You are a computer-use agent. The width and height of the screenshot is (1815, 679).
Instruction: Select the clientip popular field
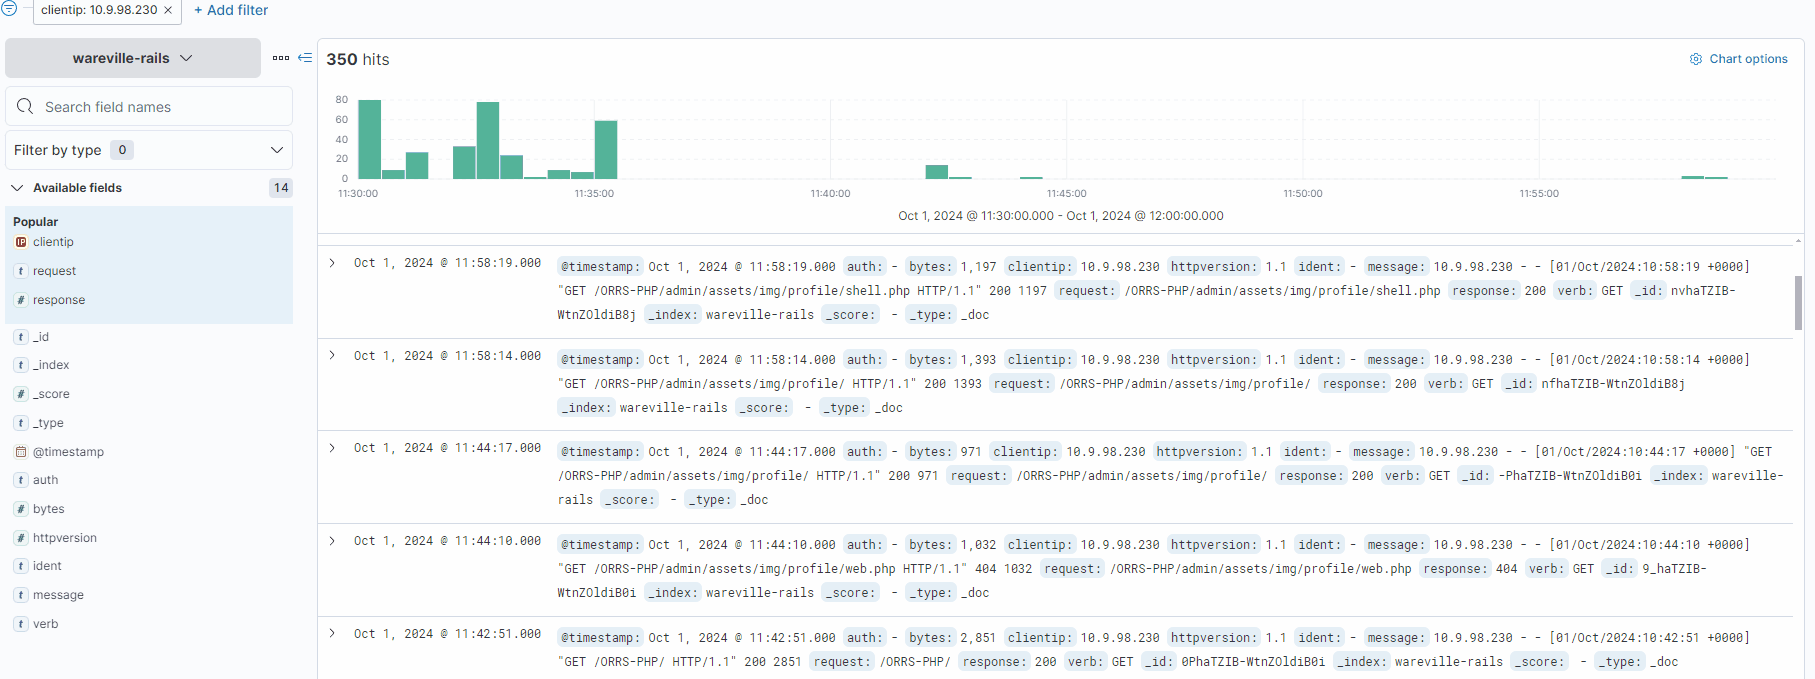(x=53, y=242)
